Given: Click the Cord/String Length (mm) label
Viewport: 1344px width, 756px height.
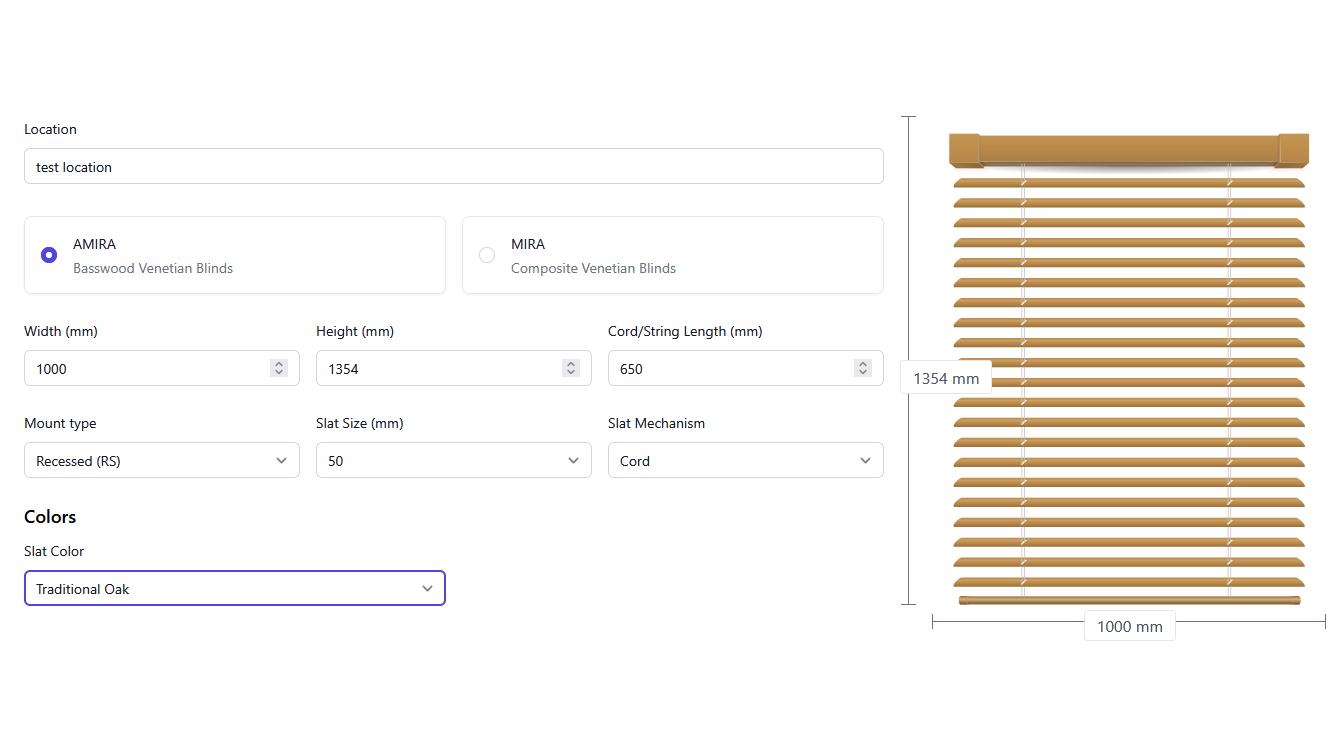Looking at the screenshot, I should pos(685,332).
